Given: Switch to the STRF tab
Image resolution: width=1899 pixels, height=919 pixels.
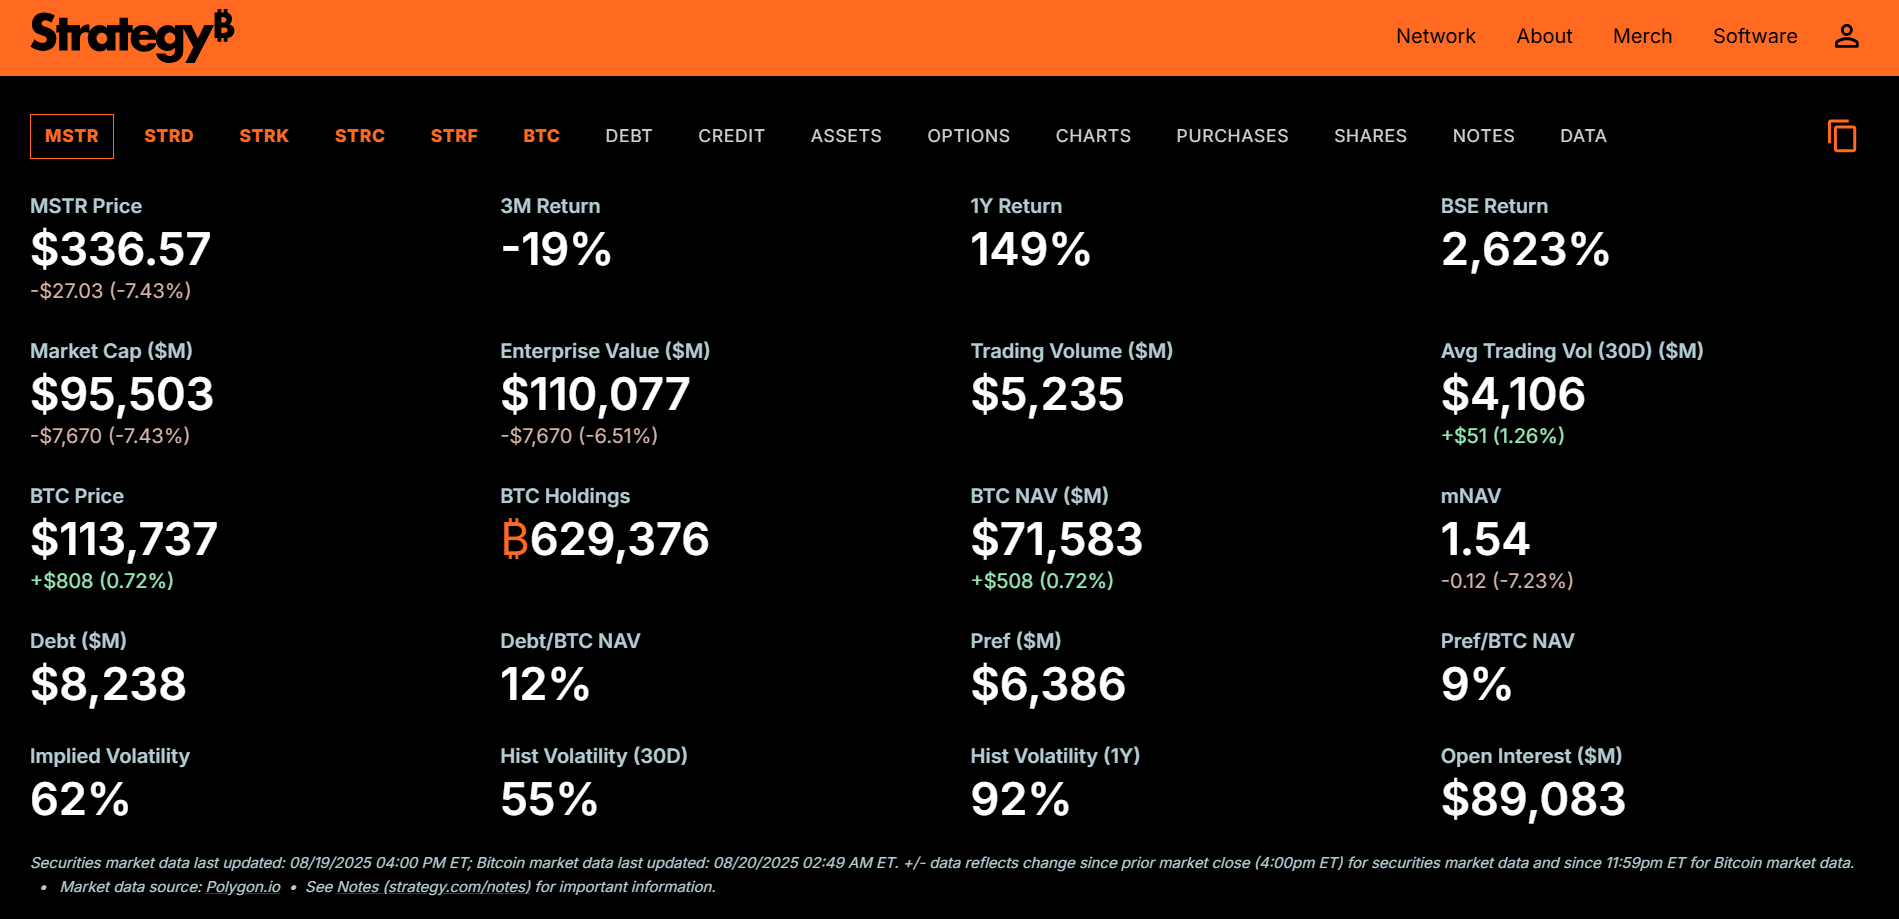Looking at the screenshot, I should pos(454,136).
